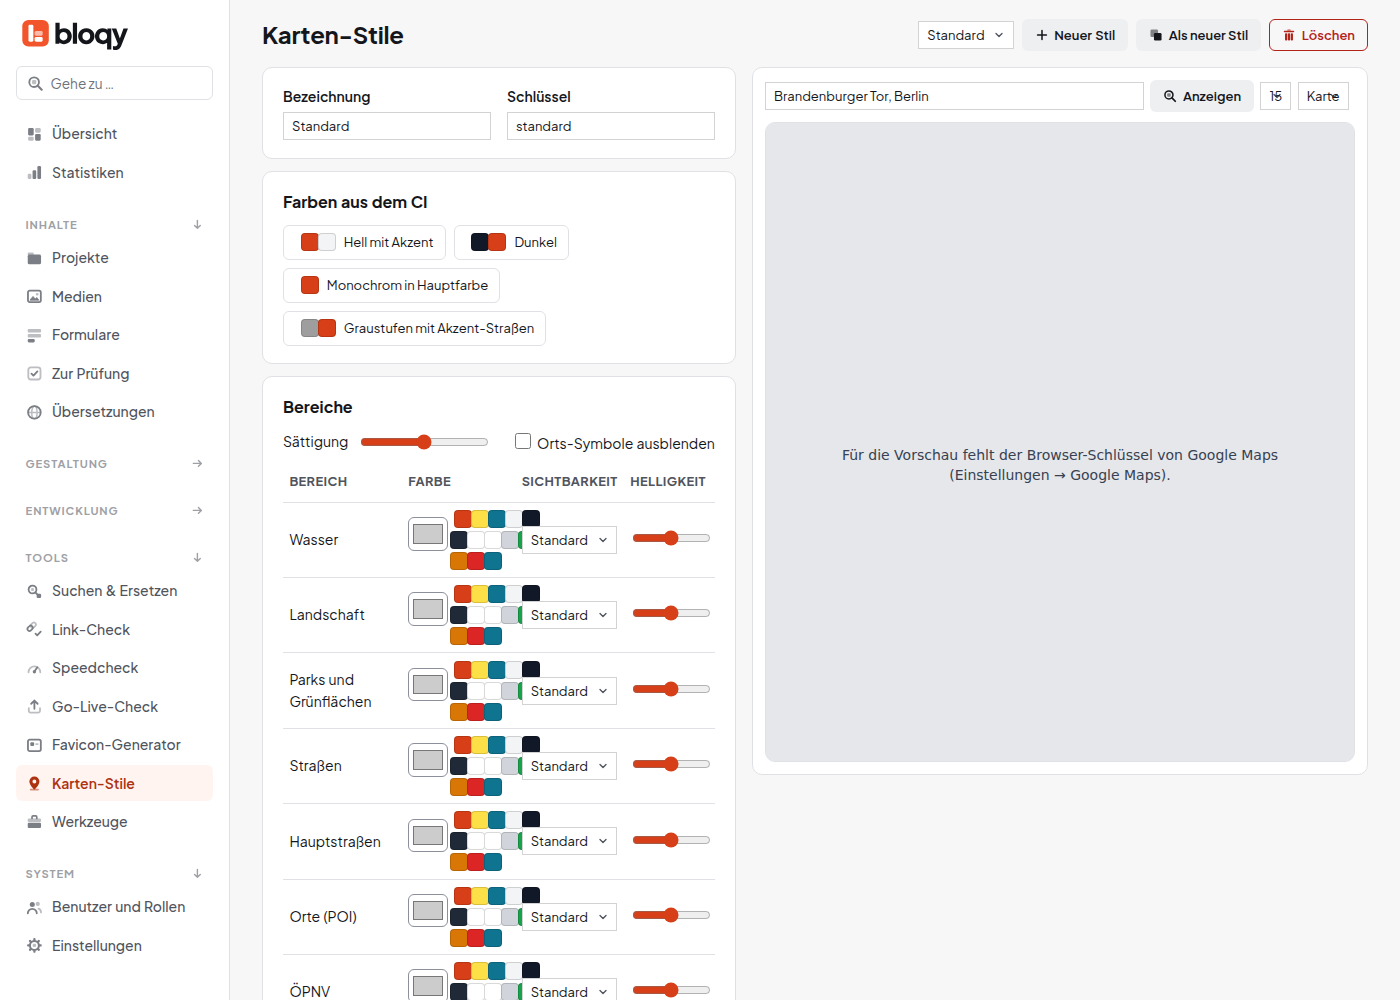Collapse the INHALTE section arrow
Viewport: 1400px width, 1000px height.
coord(197,225)
